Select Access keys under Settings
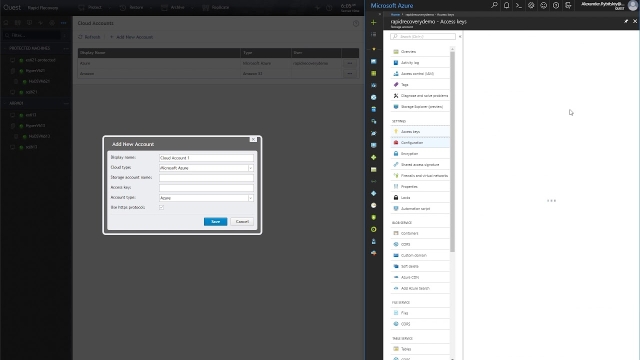Image resolution: width=640 pixels, height=360 pixels. [420, 131]
